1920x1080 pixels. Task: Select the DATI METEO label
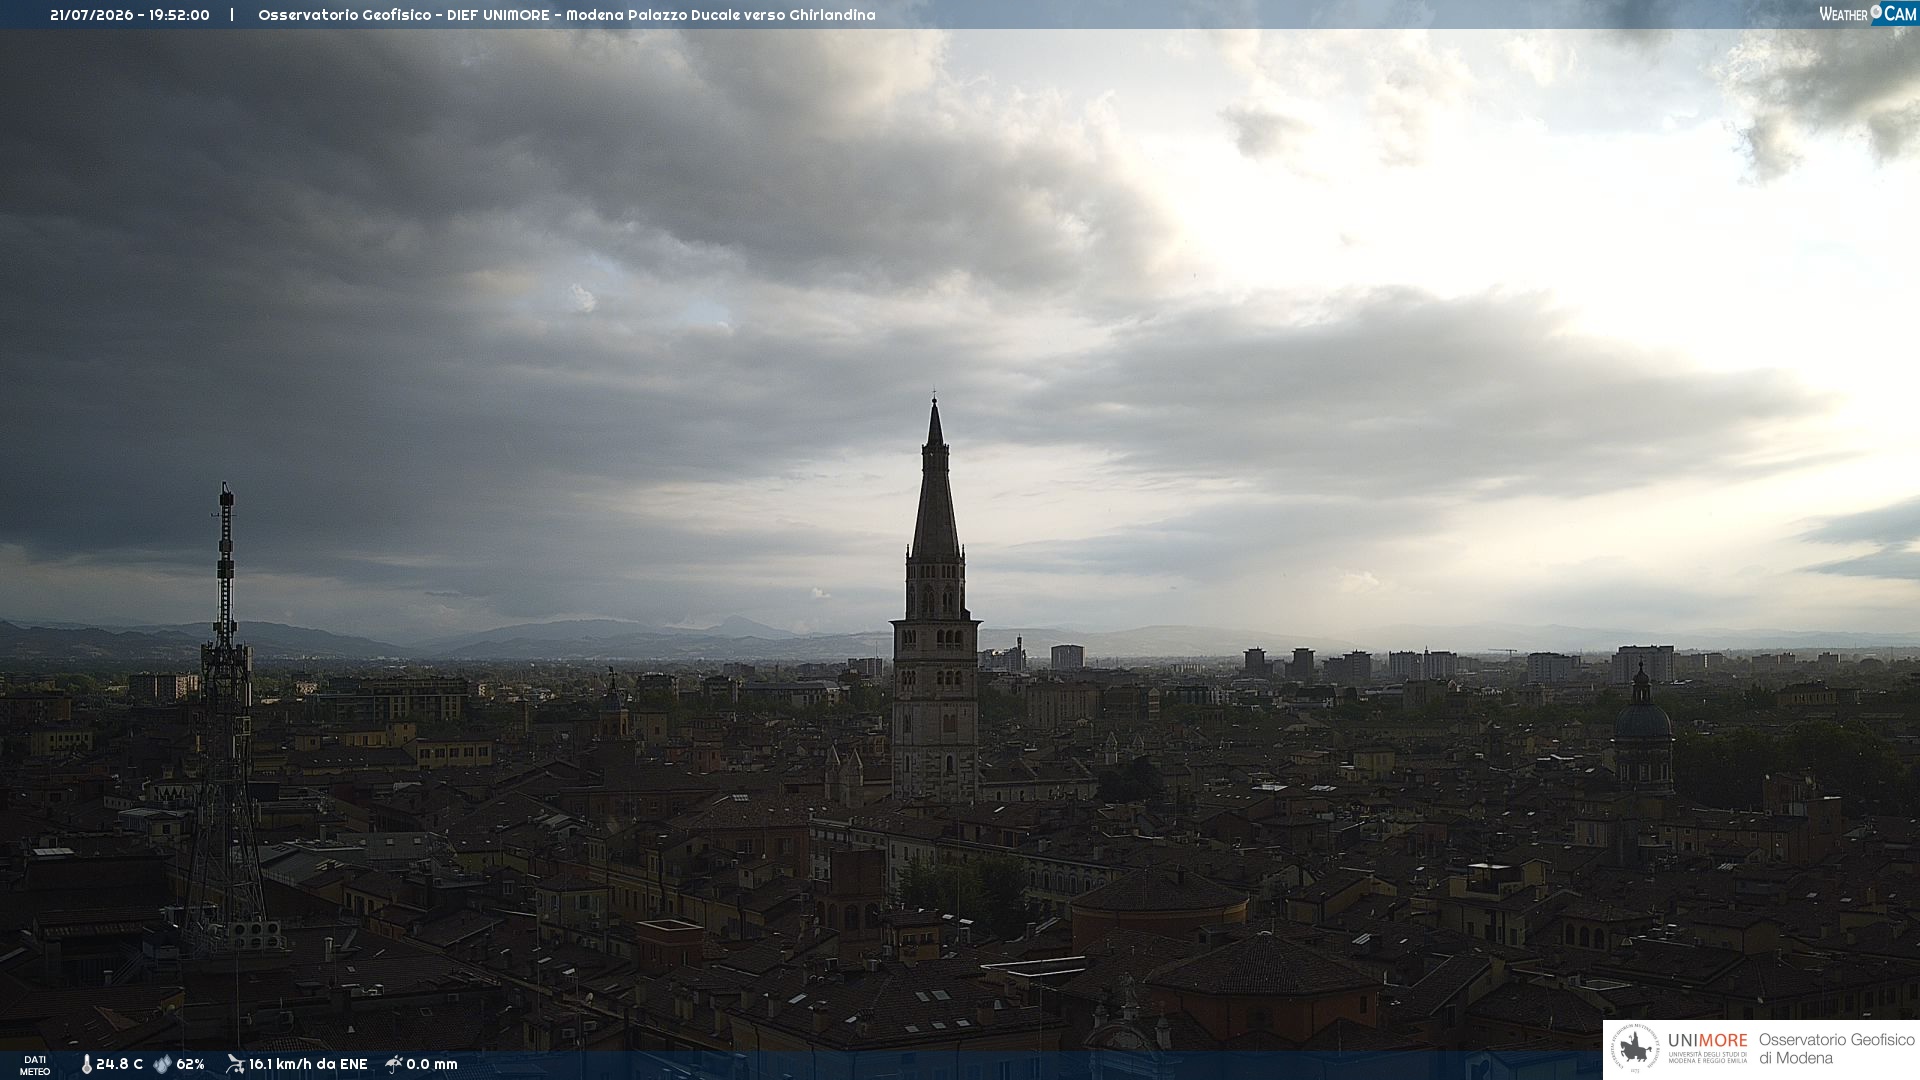click(35, 1065)
